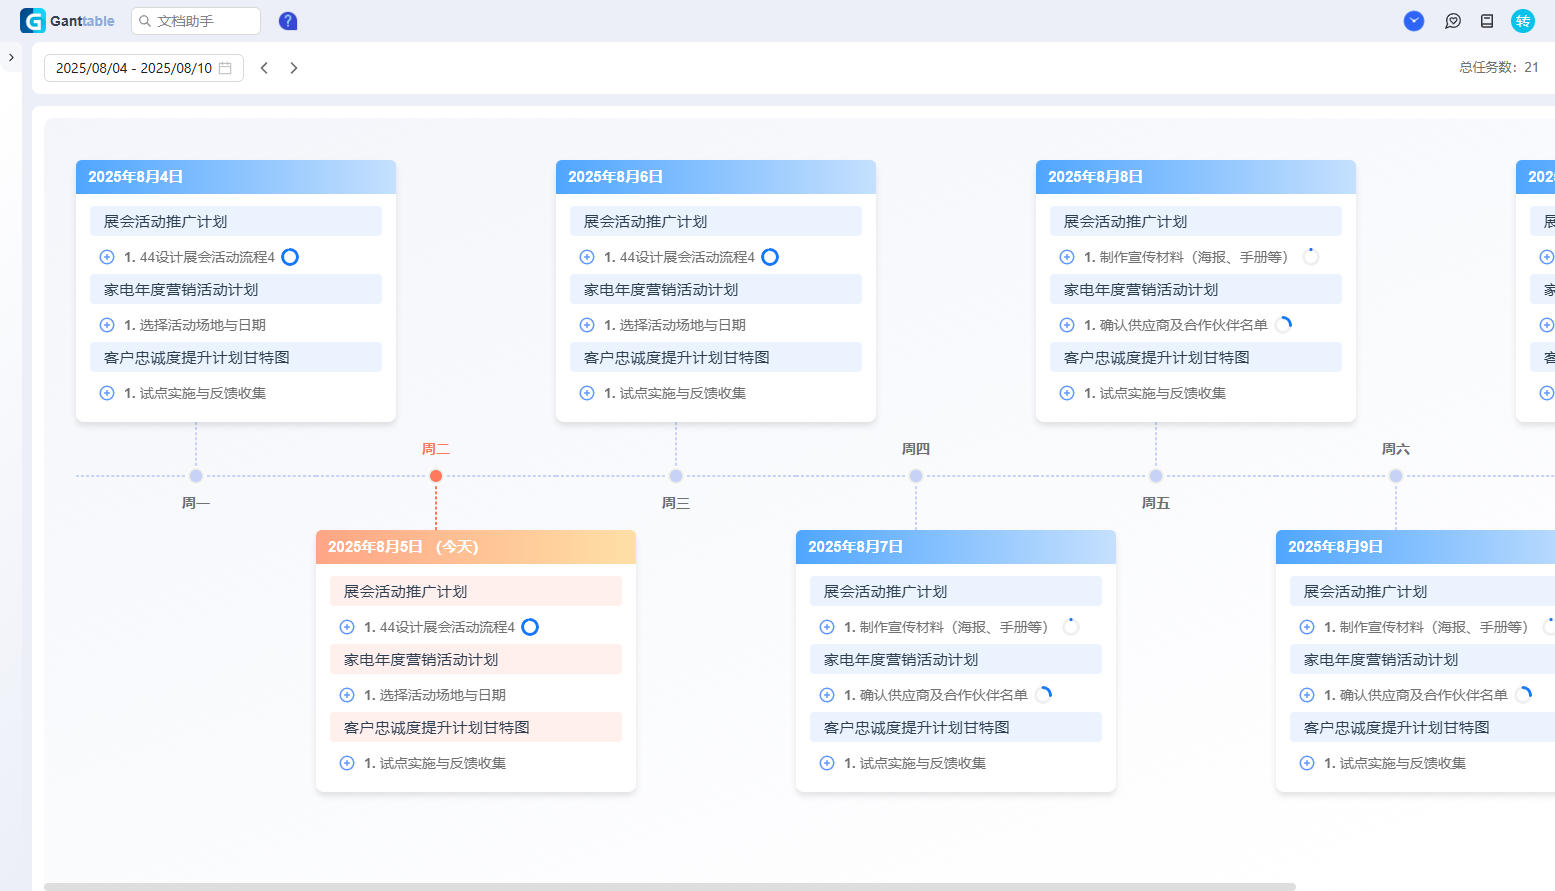Open the document notes icon in header

[1487, 21]
